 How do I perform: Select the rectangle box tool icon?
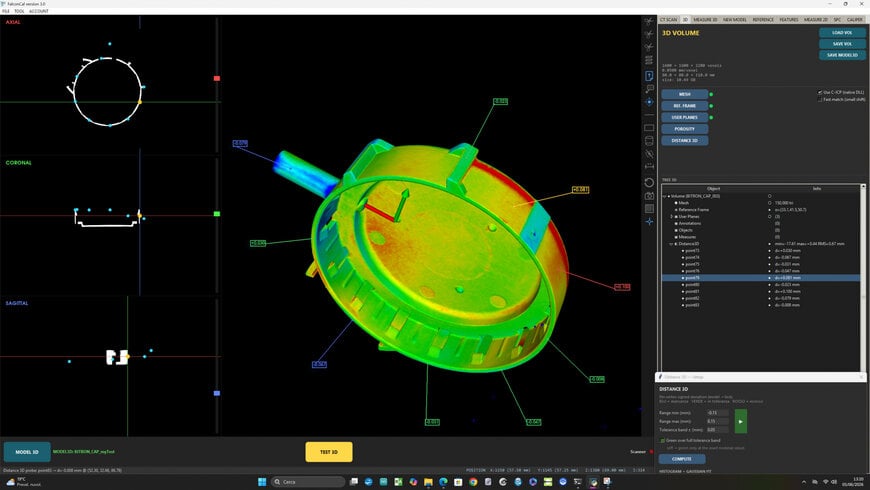pos(649,128)
